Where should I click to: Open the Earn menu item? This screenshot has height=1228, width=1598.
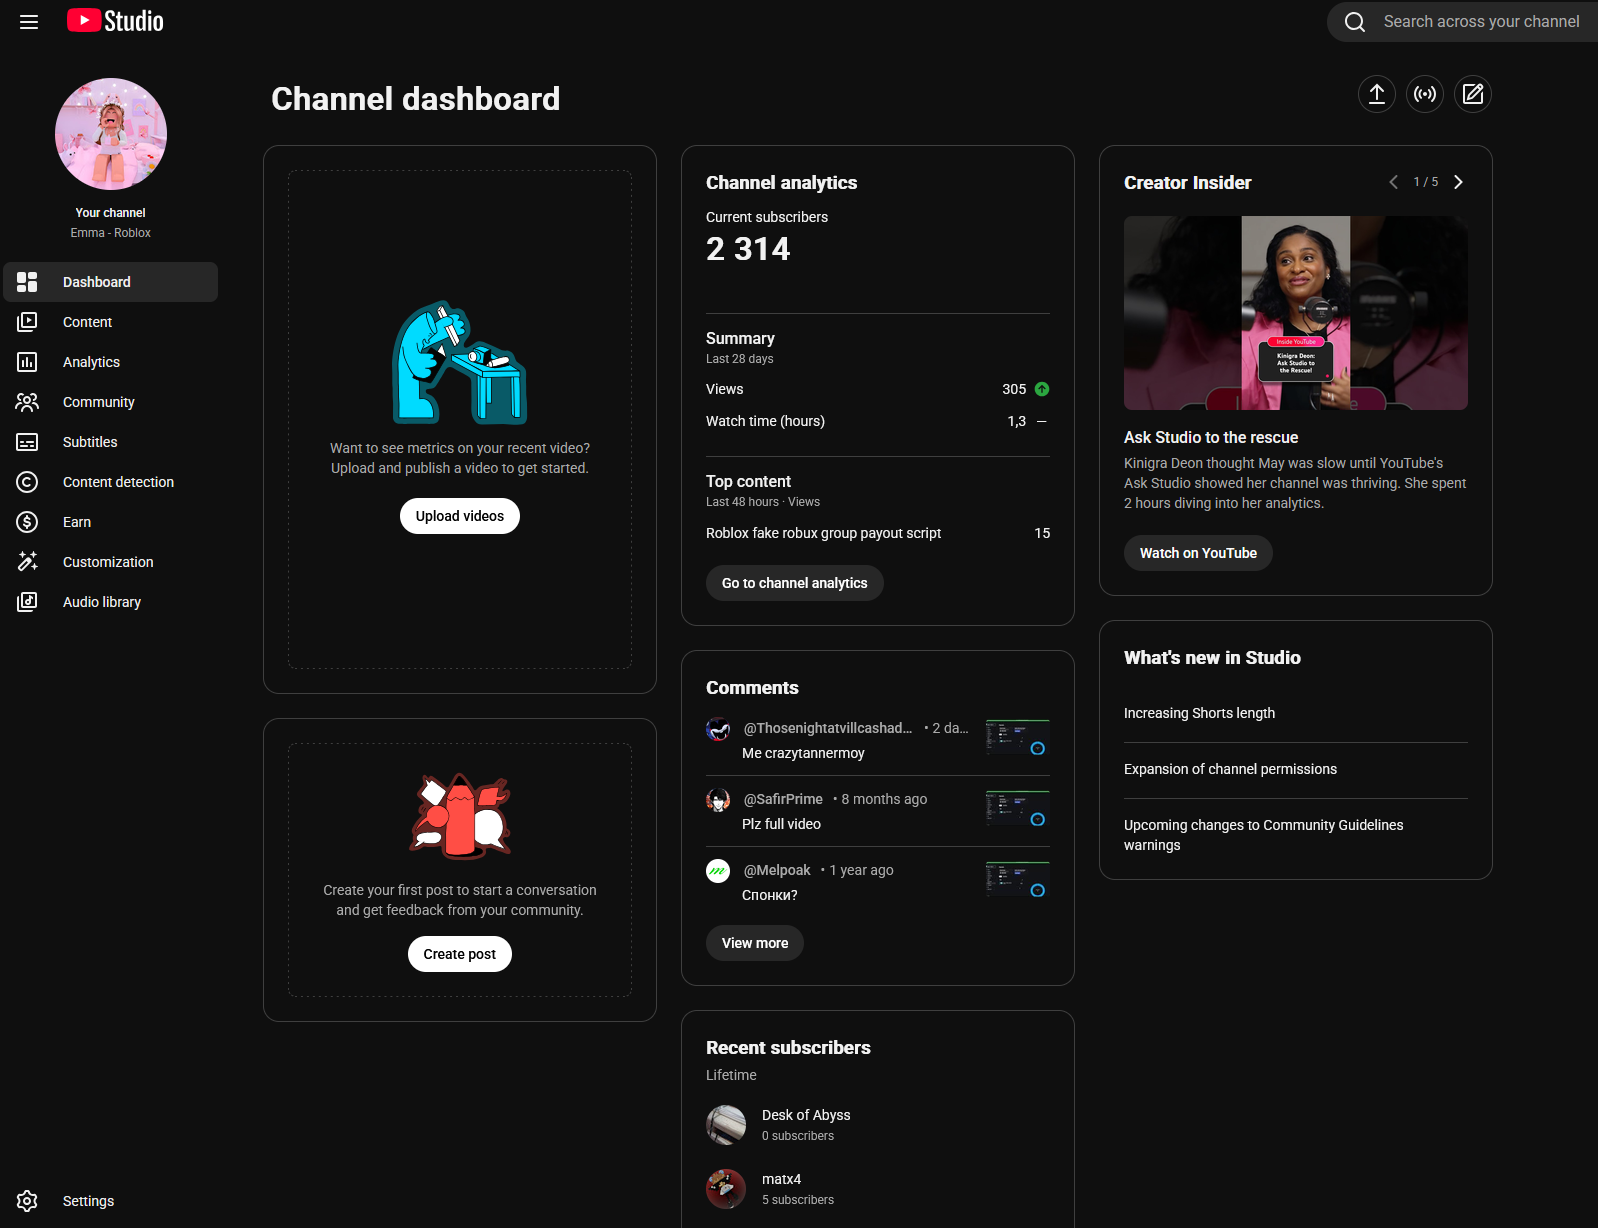[111, 522]
